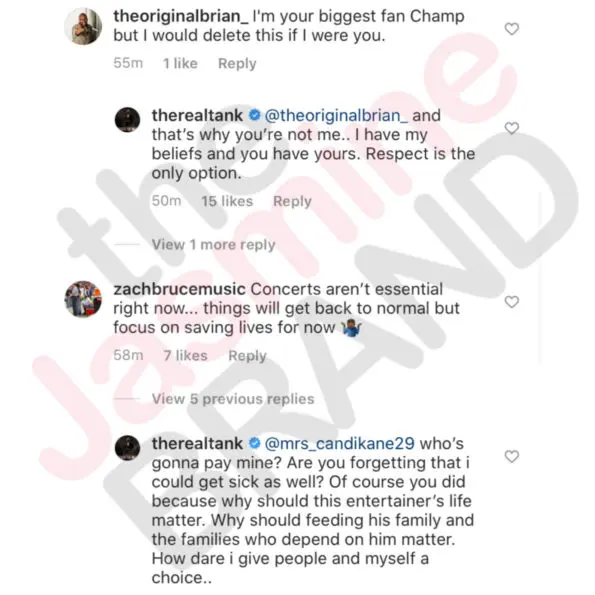The height and width of the screenshot is (595, 595).
Task: Like zachbrucemusic's comment about concerts
Action: (x=512, y=302)
